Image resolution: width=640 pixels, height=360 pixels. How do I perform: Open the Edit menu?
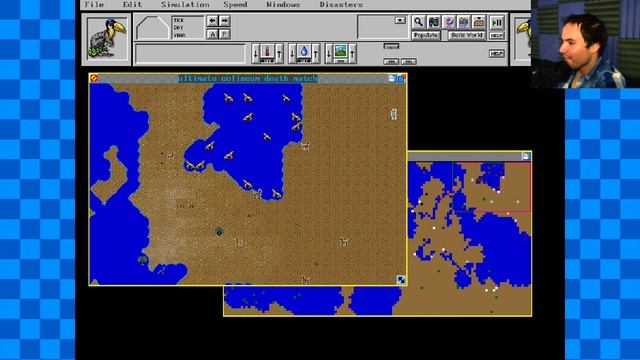(132, 4)
